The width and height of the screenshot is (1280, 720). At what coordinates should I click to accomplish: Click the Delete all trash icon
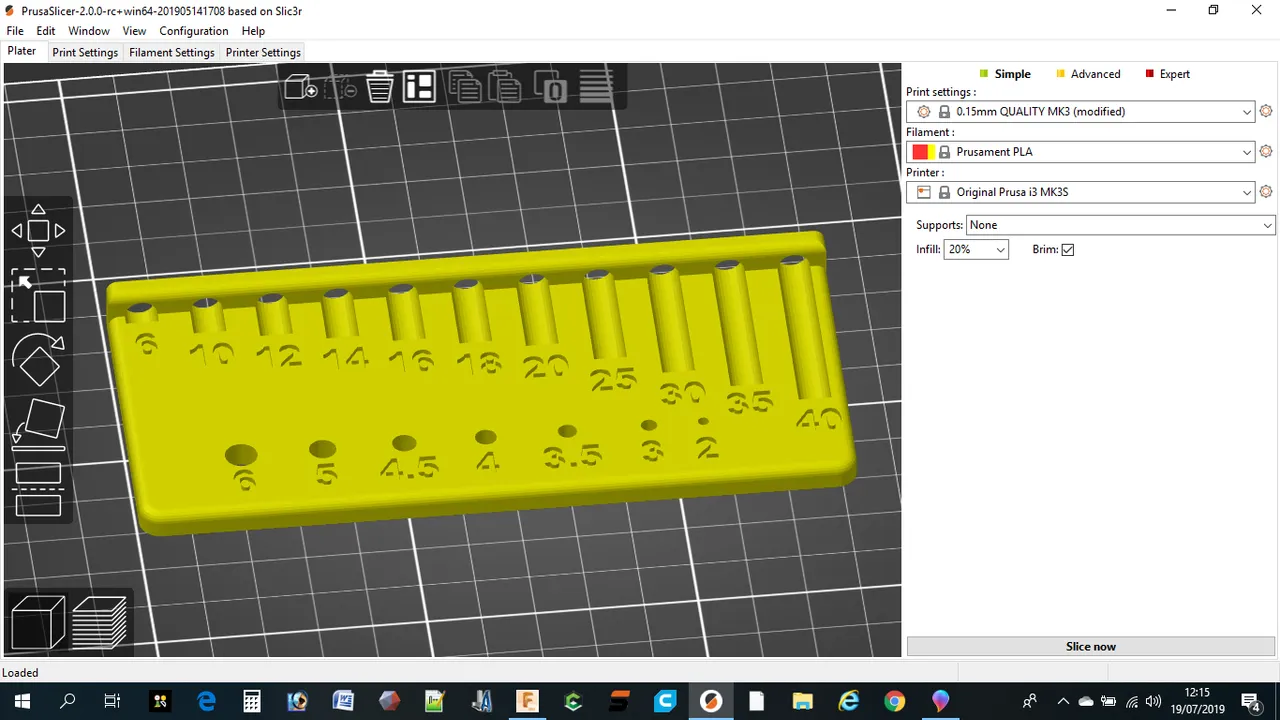(x=379, y=88)
